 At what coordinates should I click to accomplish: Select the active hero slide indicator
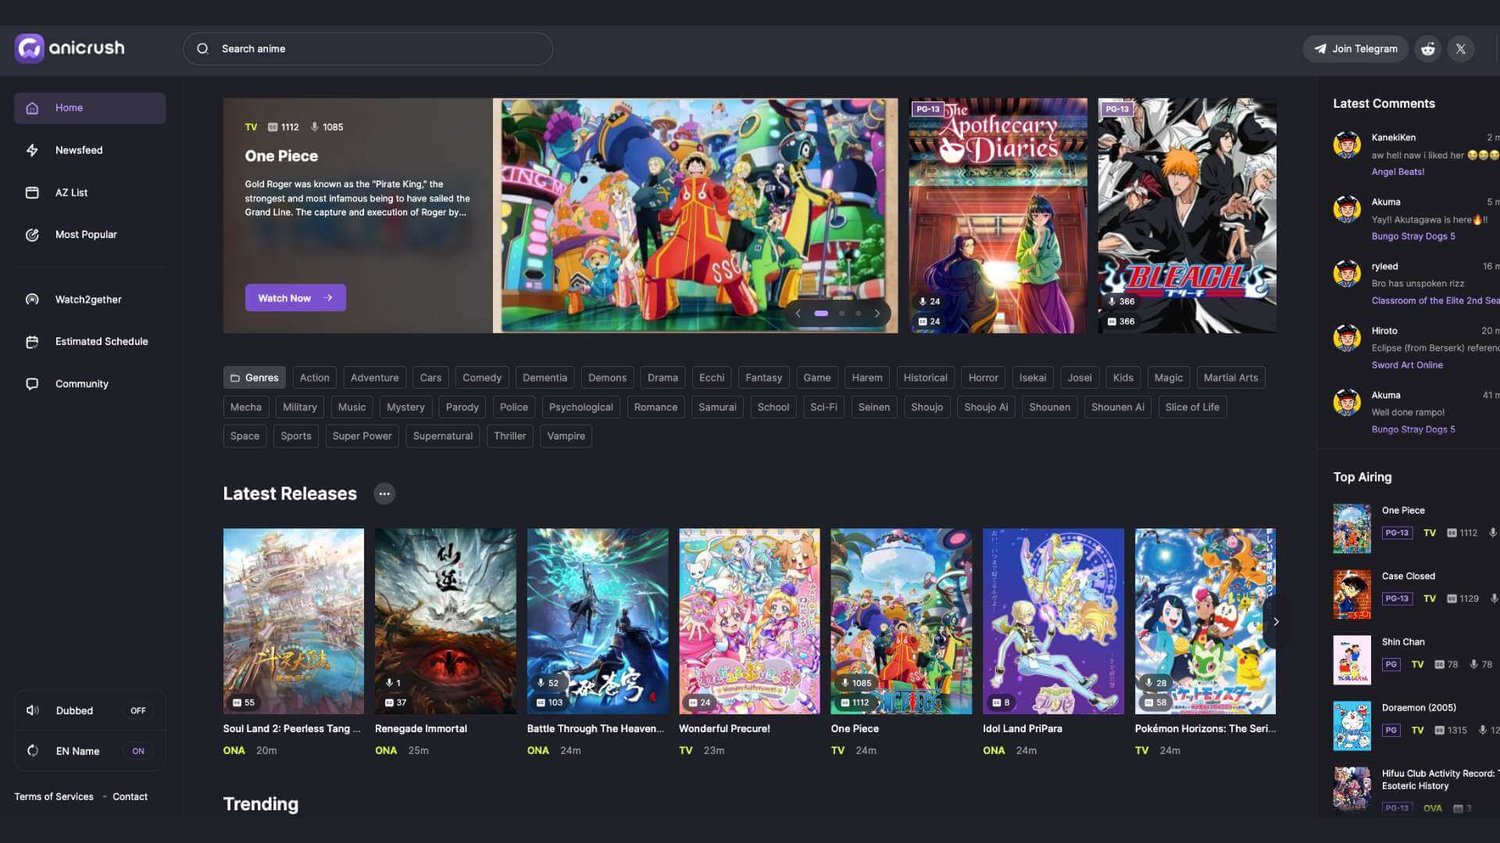click(x=821, y=313)
